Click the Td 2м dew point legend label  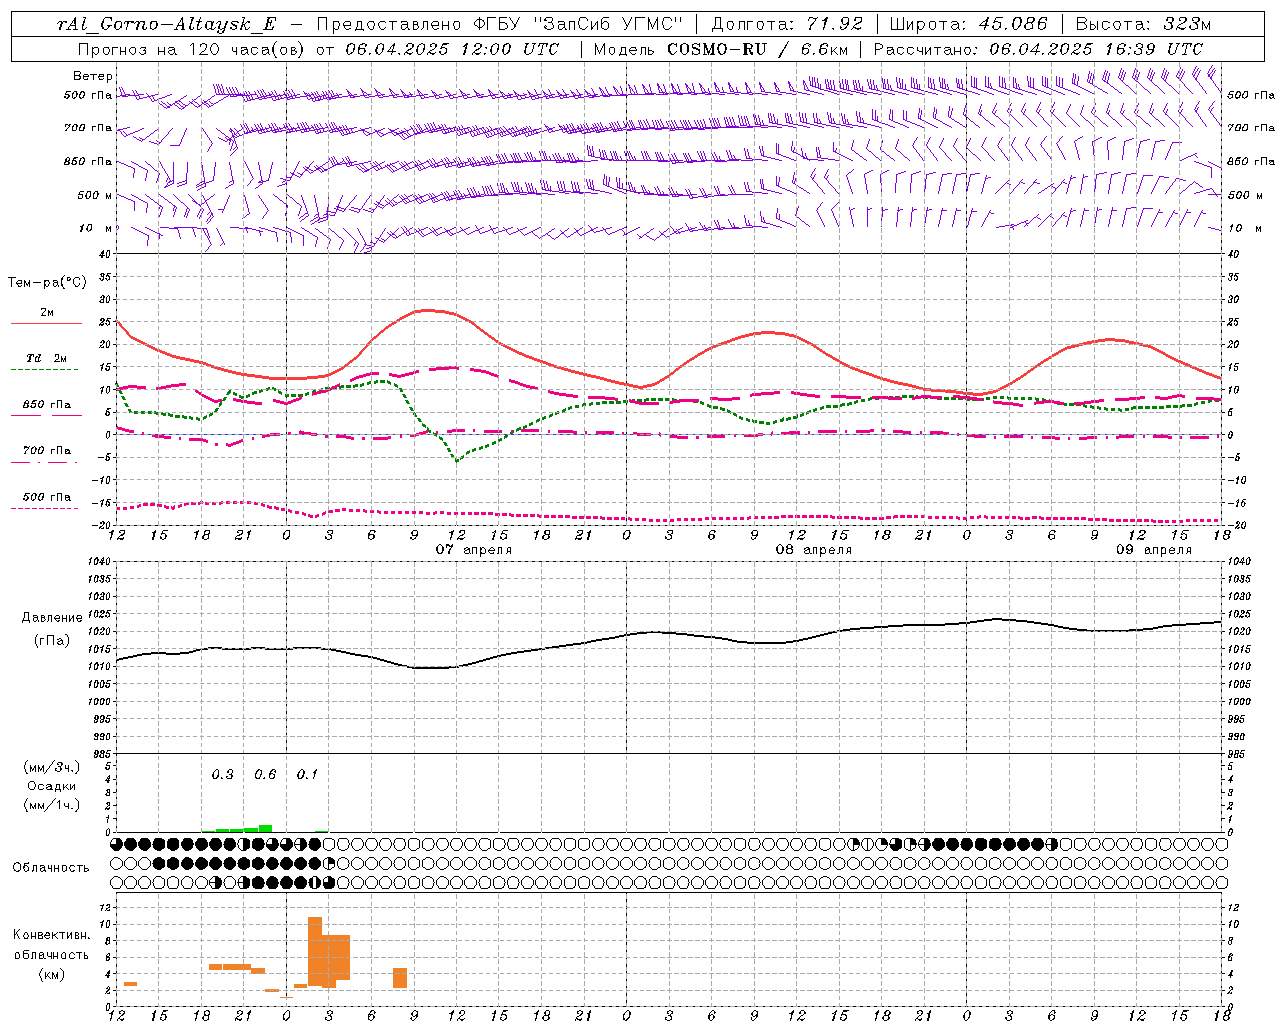(47, 358)
